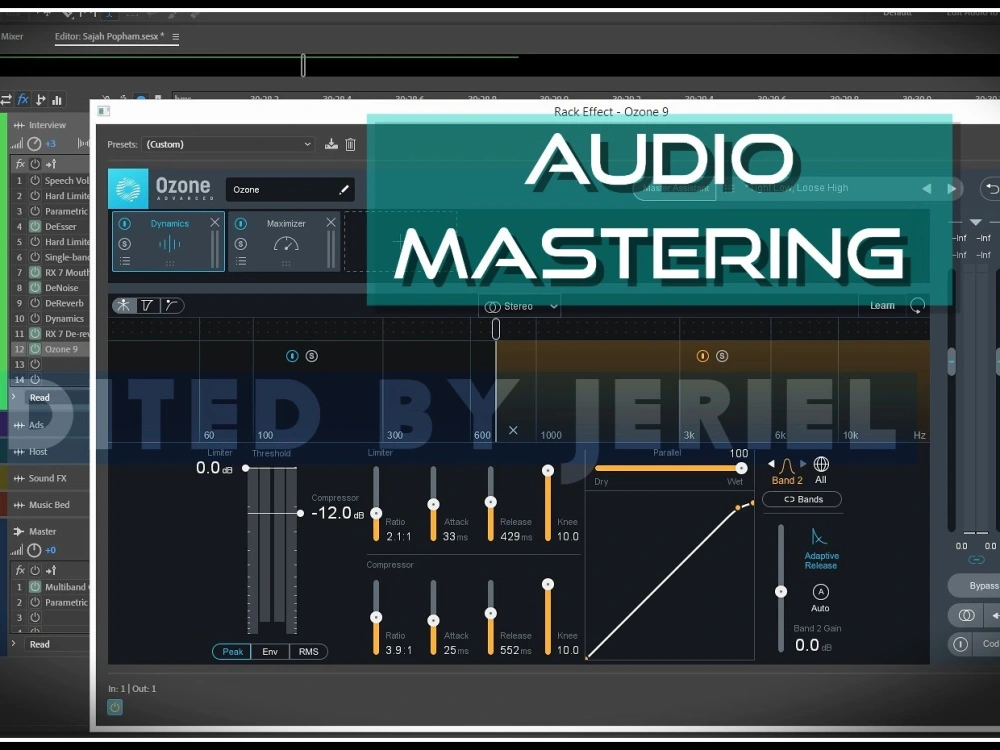Click the Interview track volume knob
The height and width of the screenshot is (750, 1000).
34,143
